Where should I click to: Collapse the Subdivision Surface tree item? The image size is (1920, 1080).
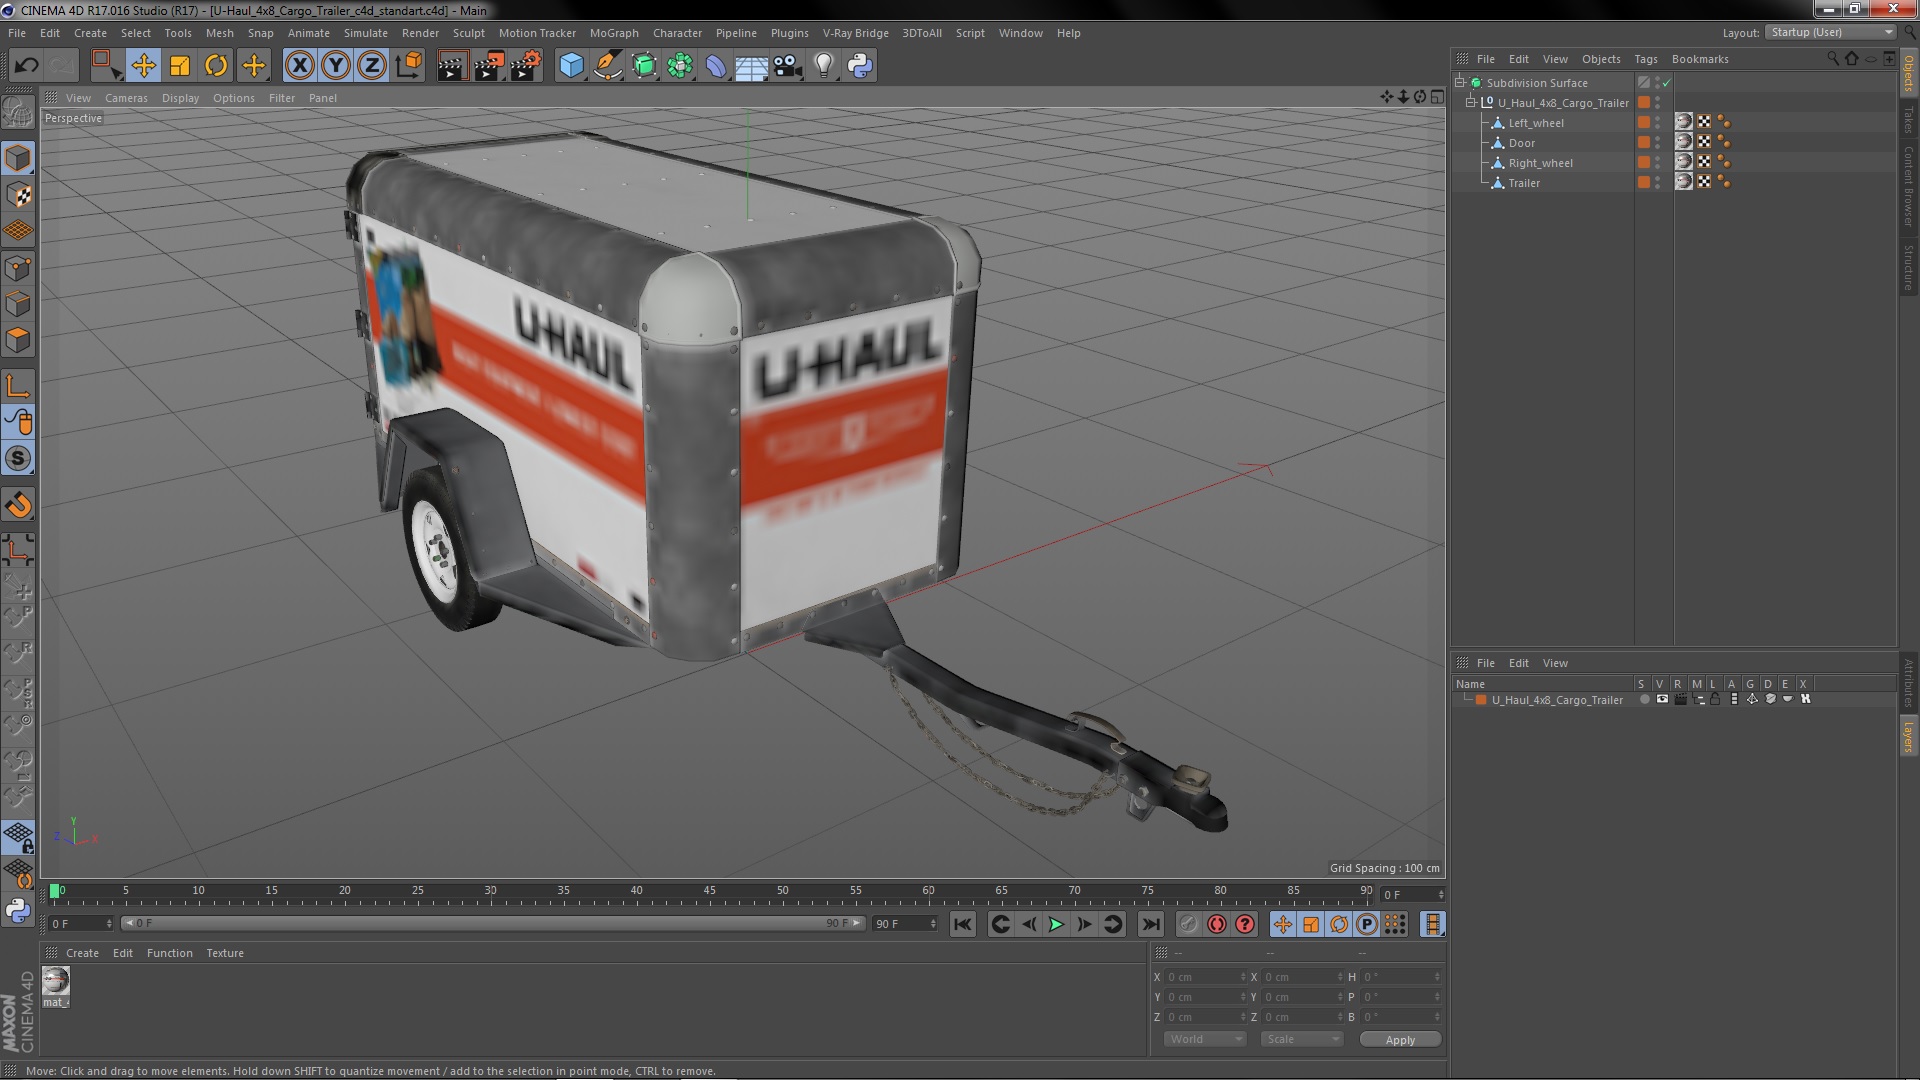tap(1460, 83)
